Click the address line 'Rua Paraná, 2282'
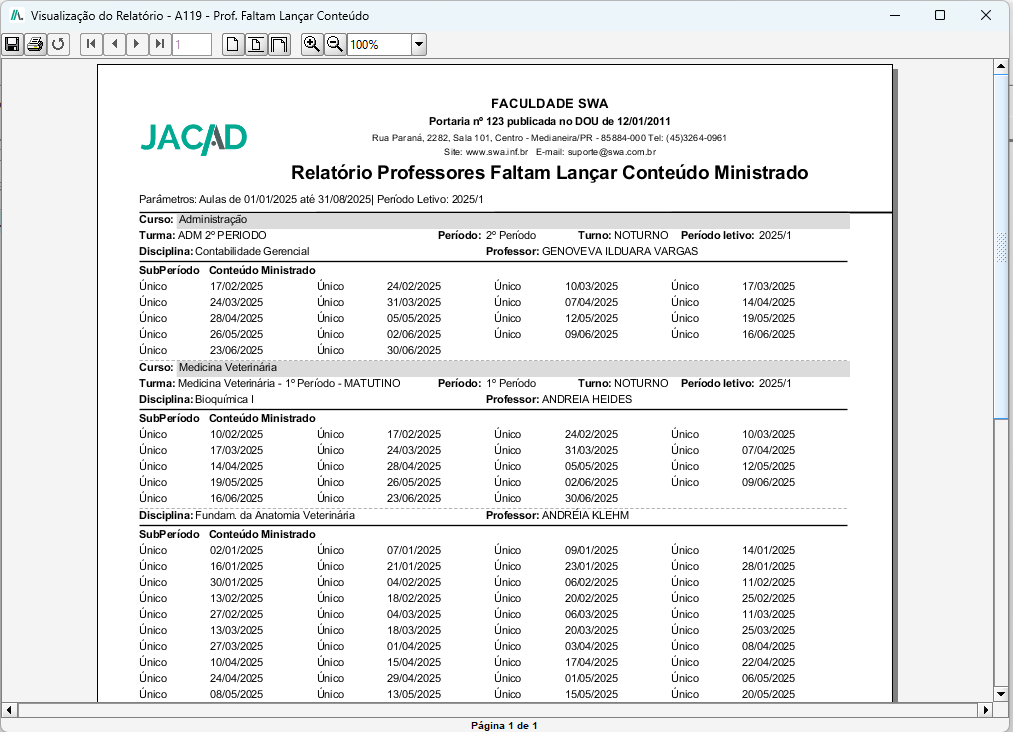The image size is (1013, 732). coord(549,138)
